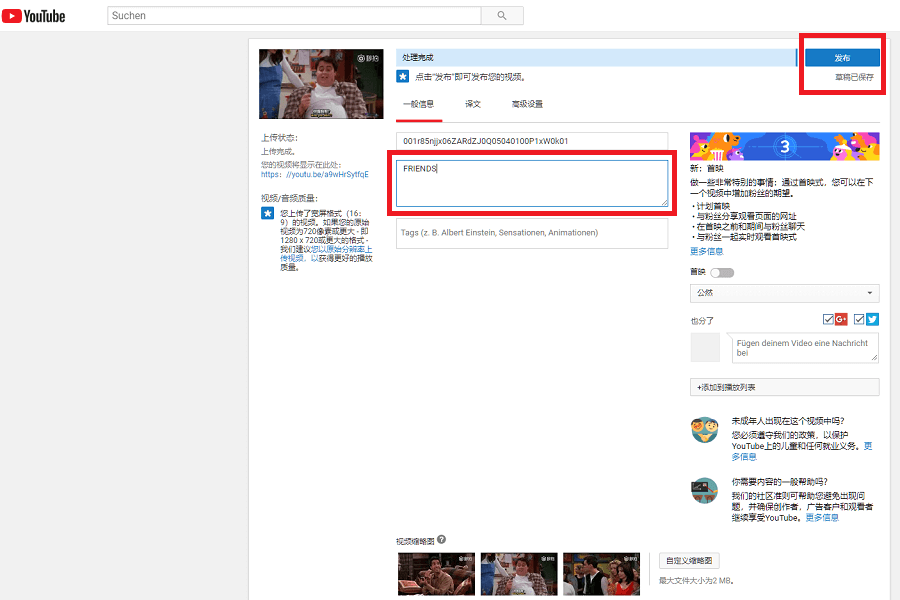This screenshot has height=600, width=900.
Task: Select the first video thumbnail option
Action: pos(436,574)
